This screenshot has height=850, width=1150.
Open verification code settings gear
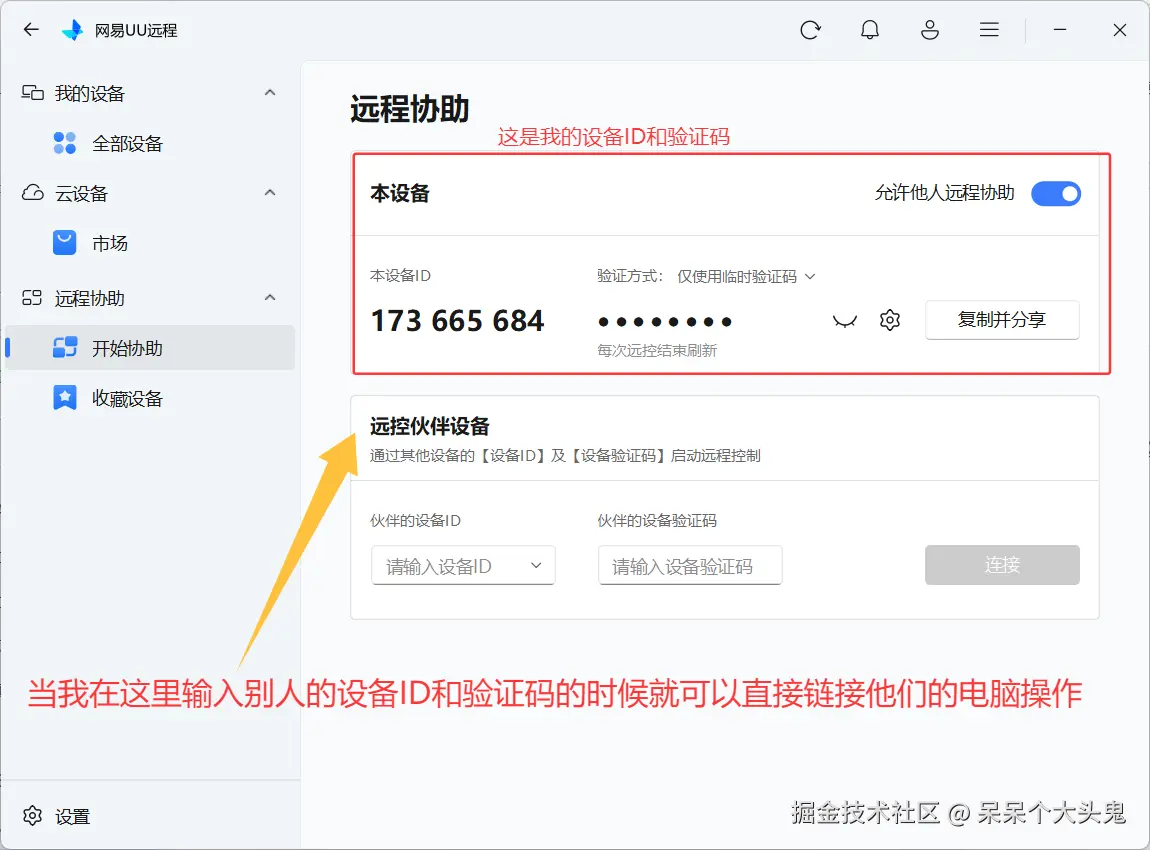click(x=890, y=320)
